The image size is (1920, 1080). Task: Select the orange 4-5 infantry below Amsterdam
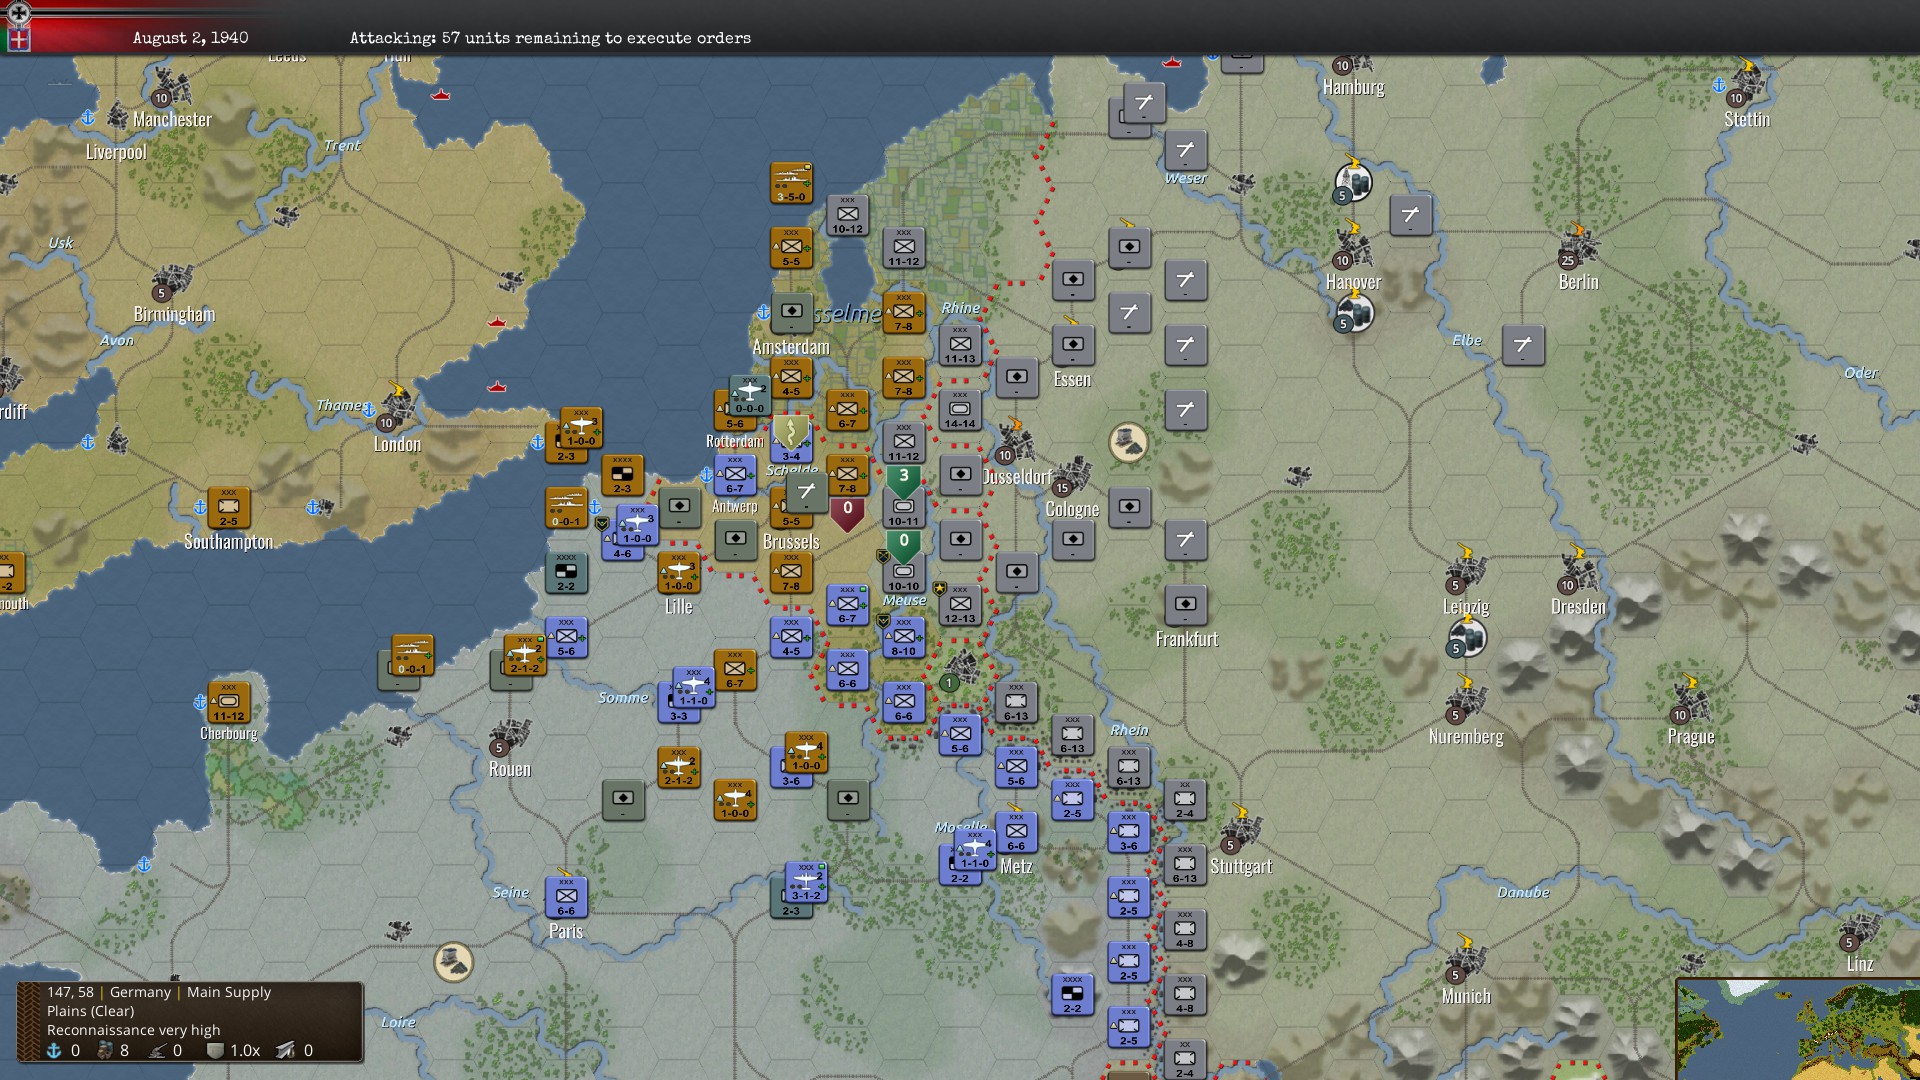coord(791,378)
